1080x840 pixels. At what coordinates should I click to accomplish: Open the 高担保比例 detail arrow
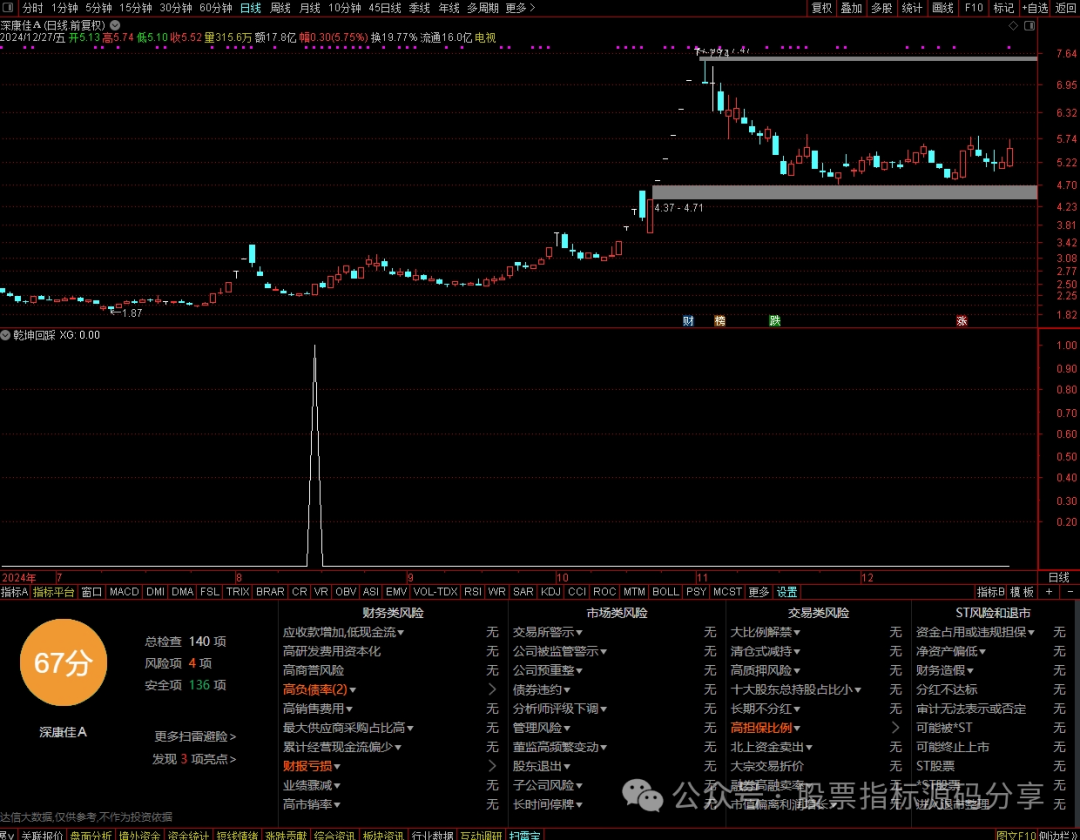click(895, 727)
